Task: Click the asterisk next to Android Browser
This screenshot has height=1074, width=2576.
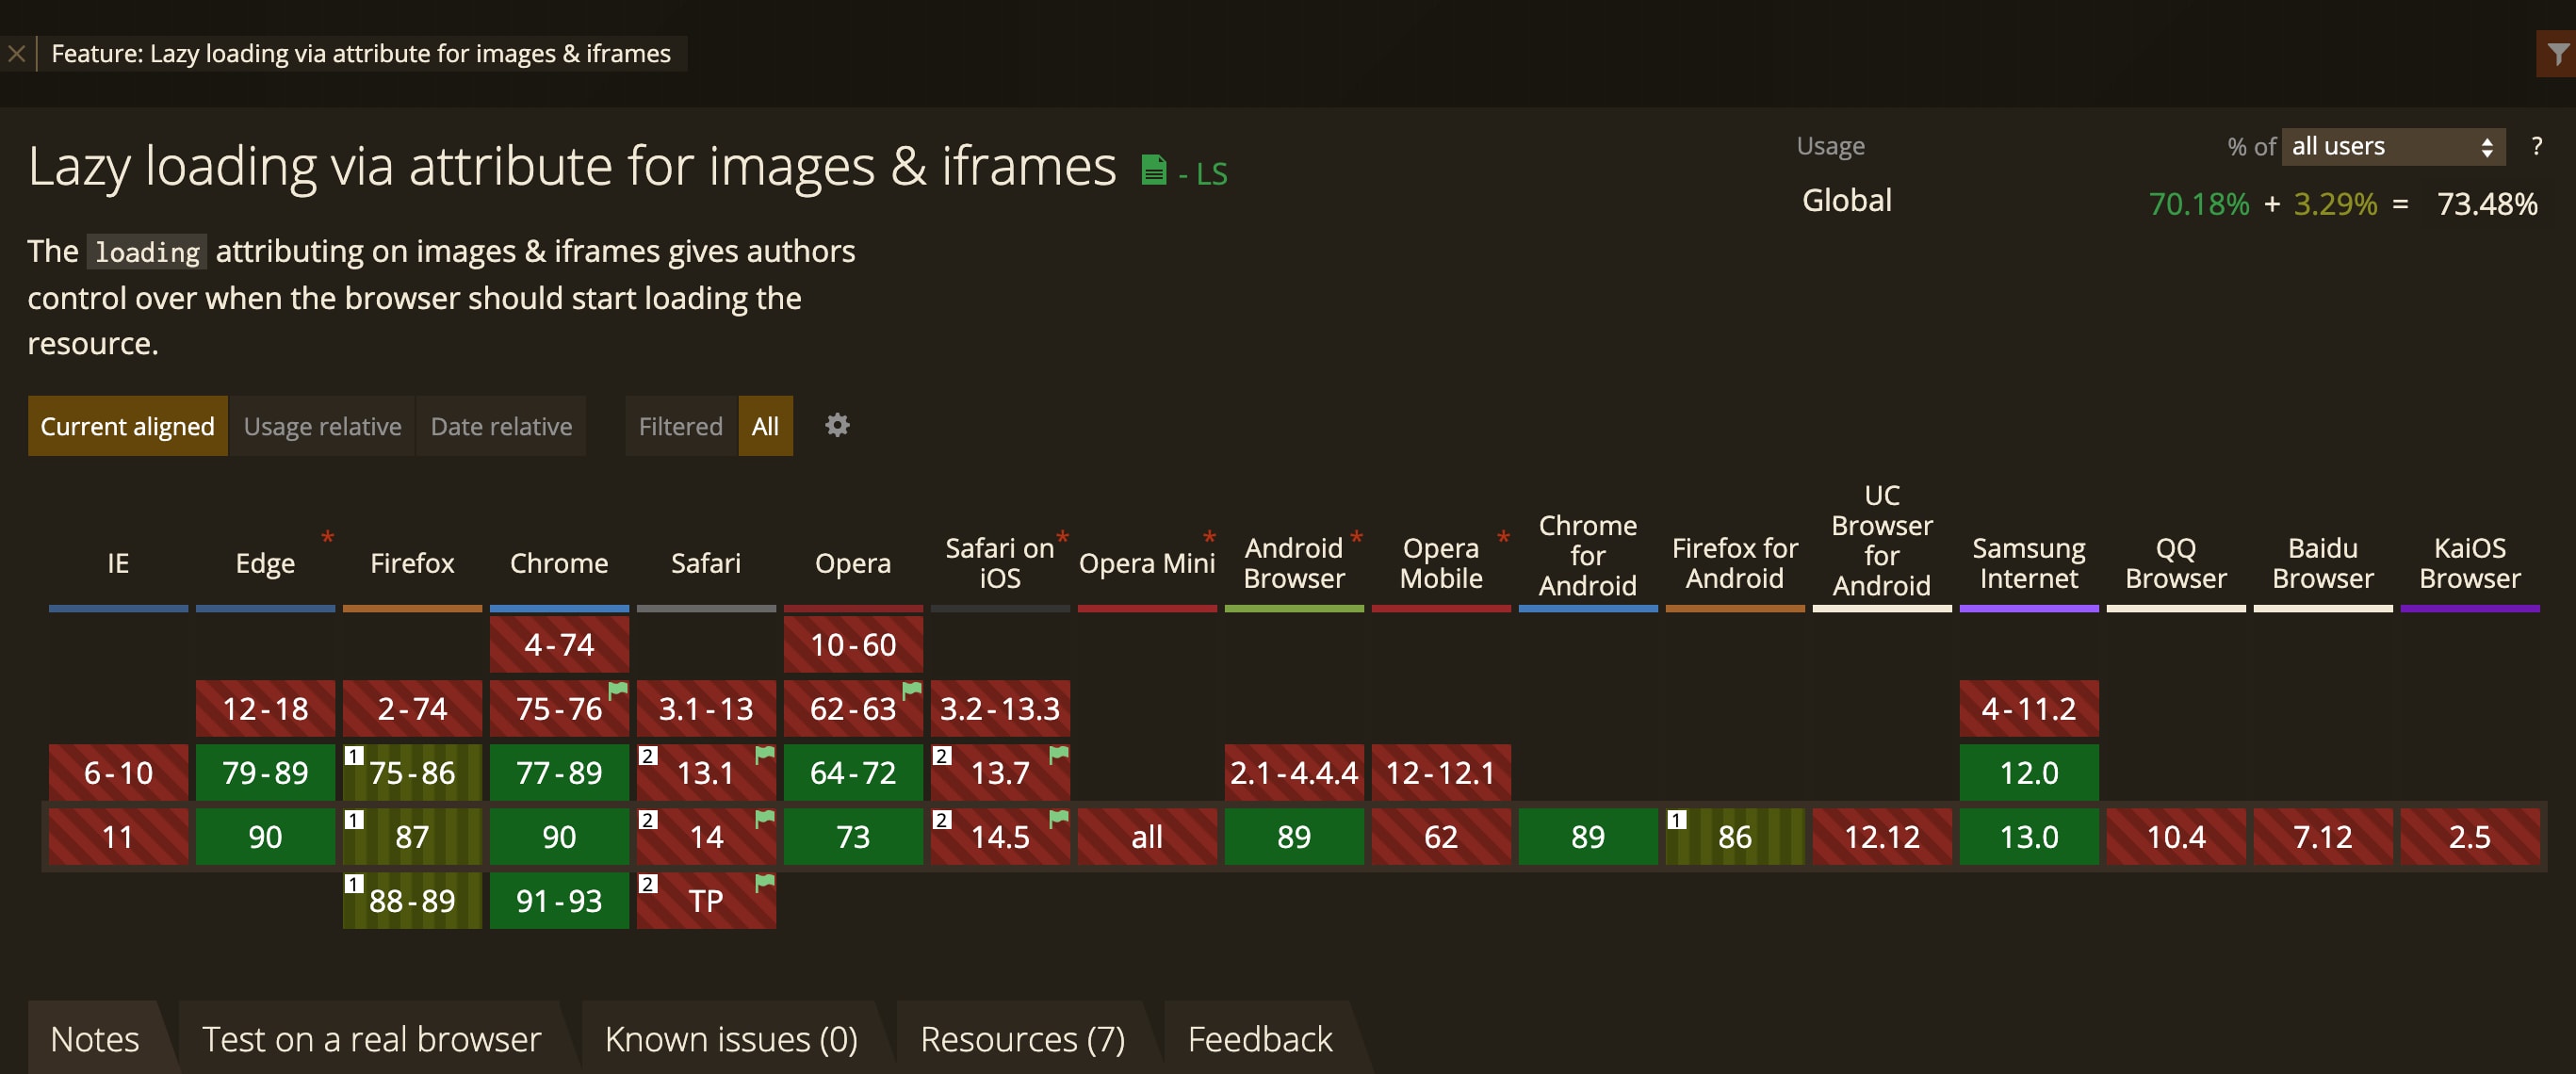Action: point(1357,537)
